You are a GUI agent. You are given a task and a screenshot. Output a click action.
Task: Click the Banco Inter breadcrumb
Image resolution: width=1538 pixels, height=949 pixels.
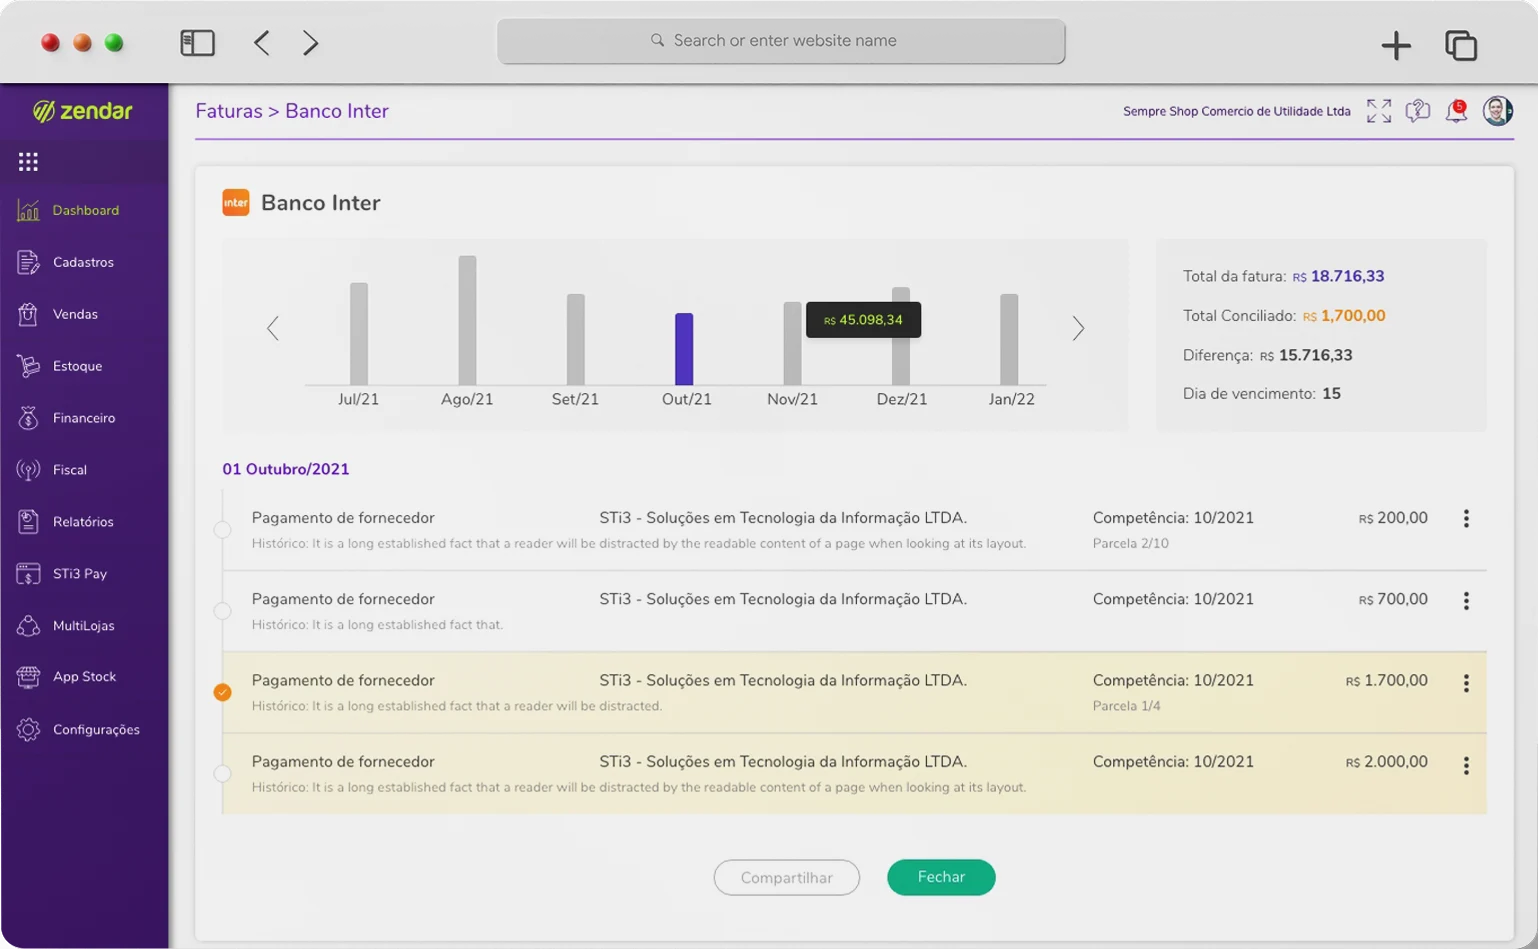tap(337, 111)
